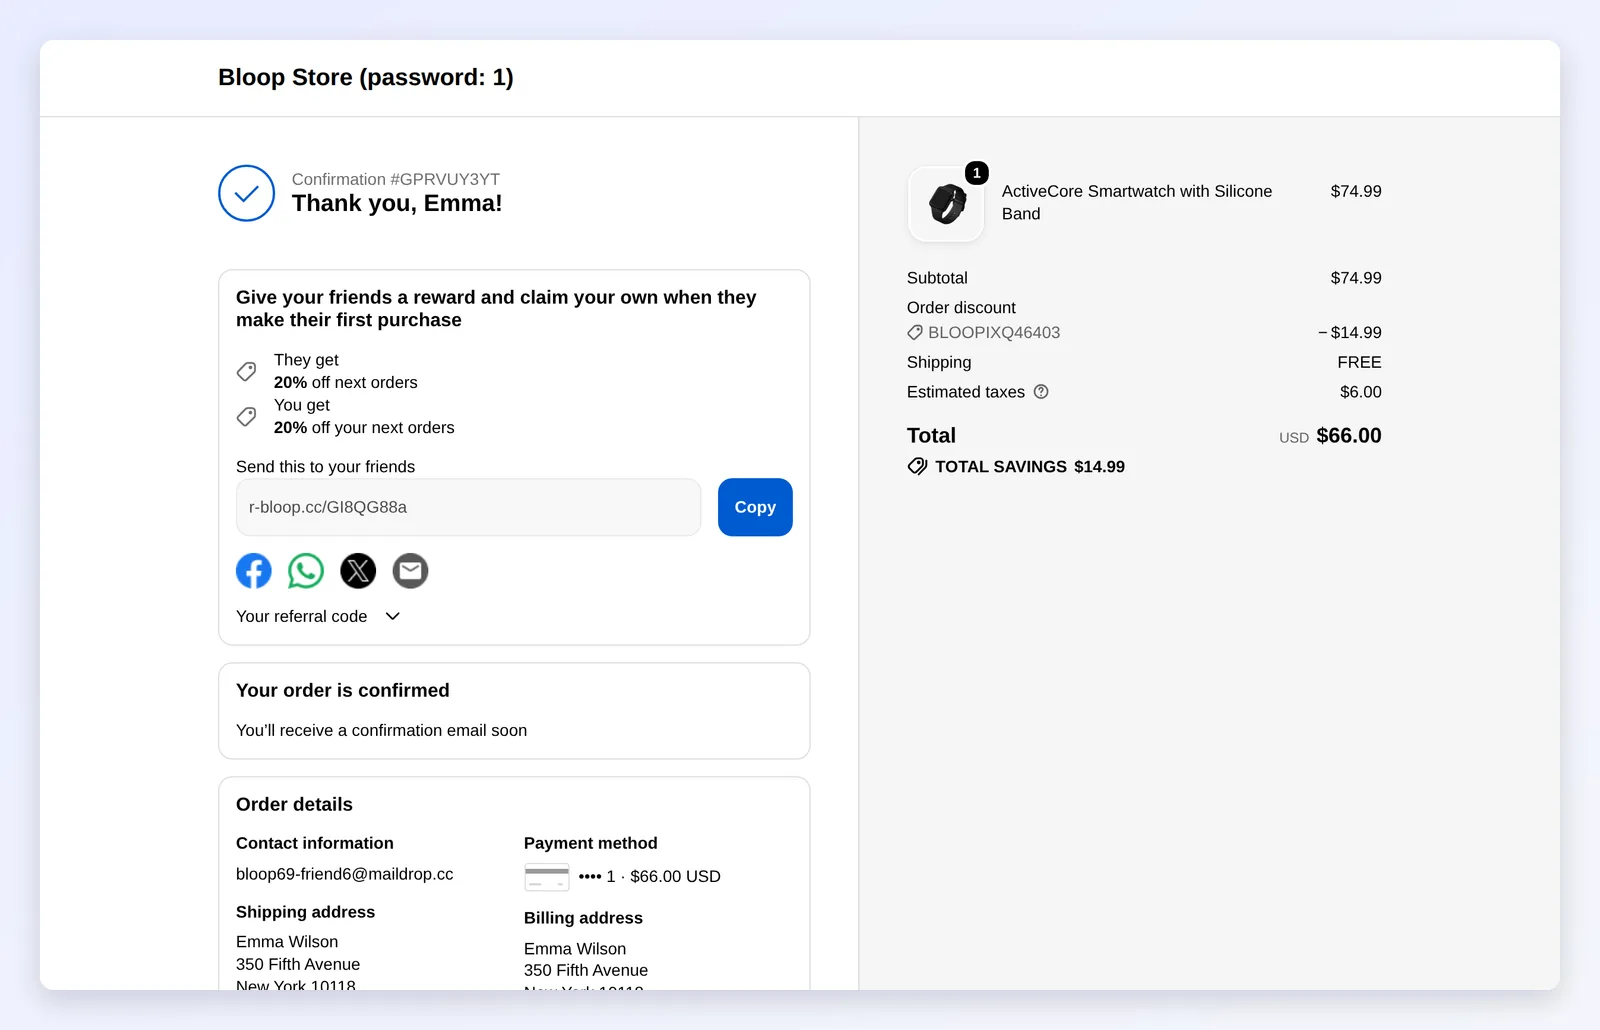Click the 'TOTAL SAVINGS $14.99' text
Viewport: 1600px width, 1030px height.
[1030, 467]
